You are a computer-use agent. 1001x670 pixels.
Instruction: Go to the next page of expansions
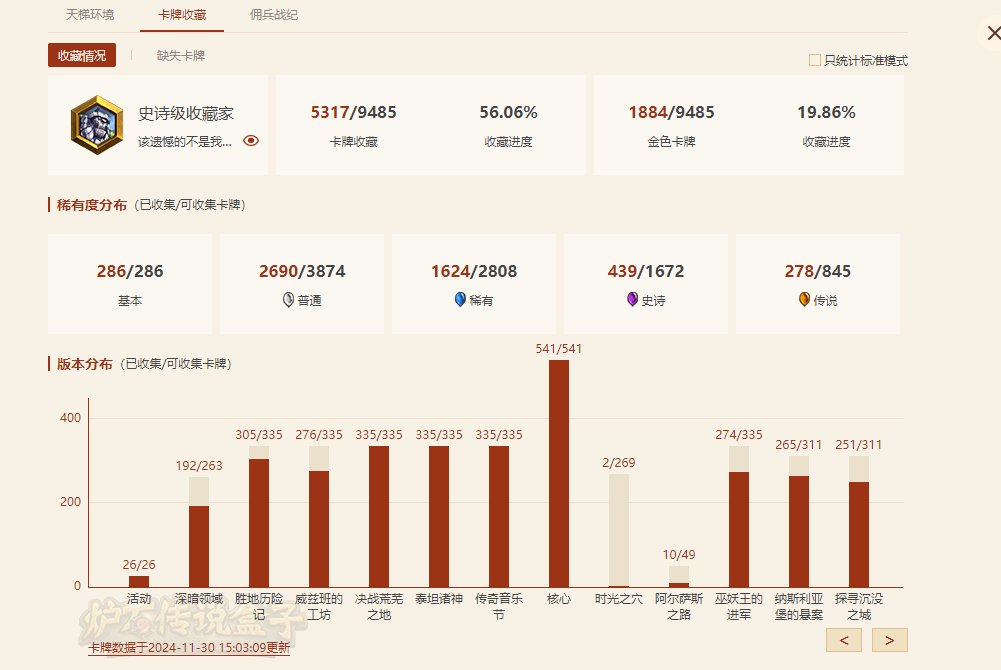890,640
